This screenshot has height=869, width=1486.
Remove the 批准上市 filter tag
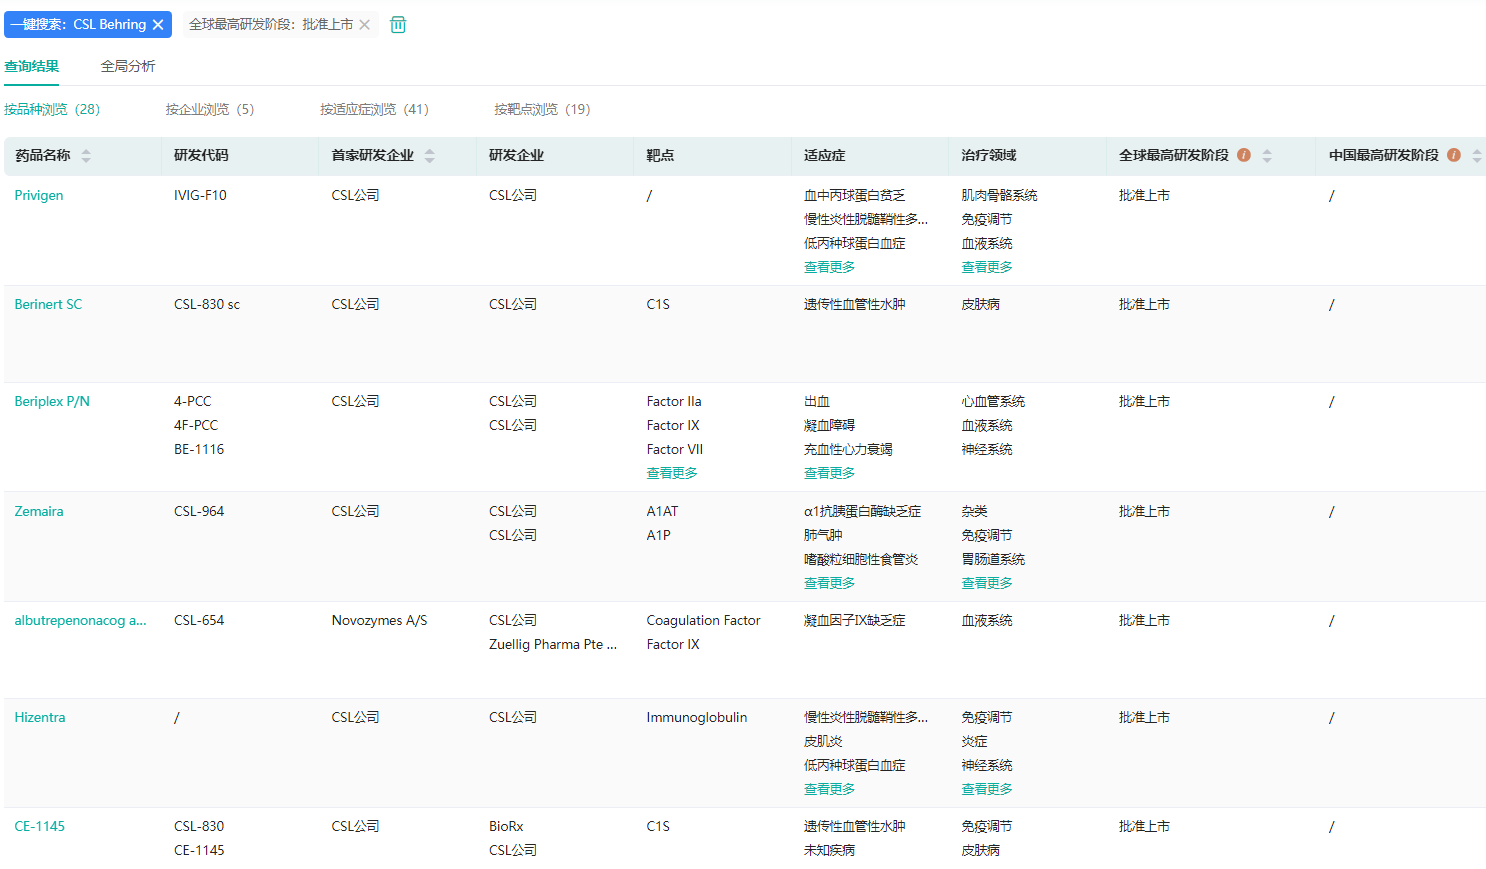pyautogui.click(x=365, y=25)
